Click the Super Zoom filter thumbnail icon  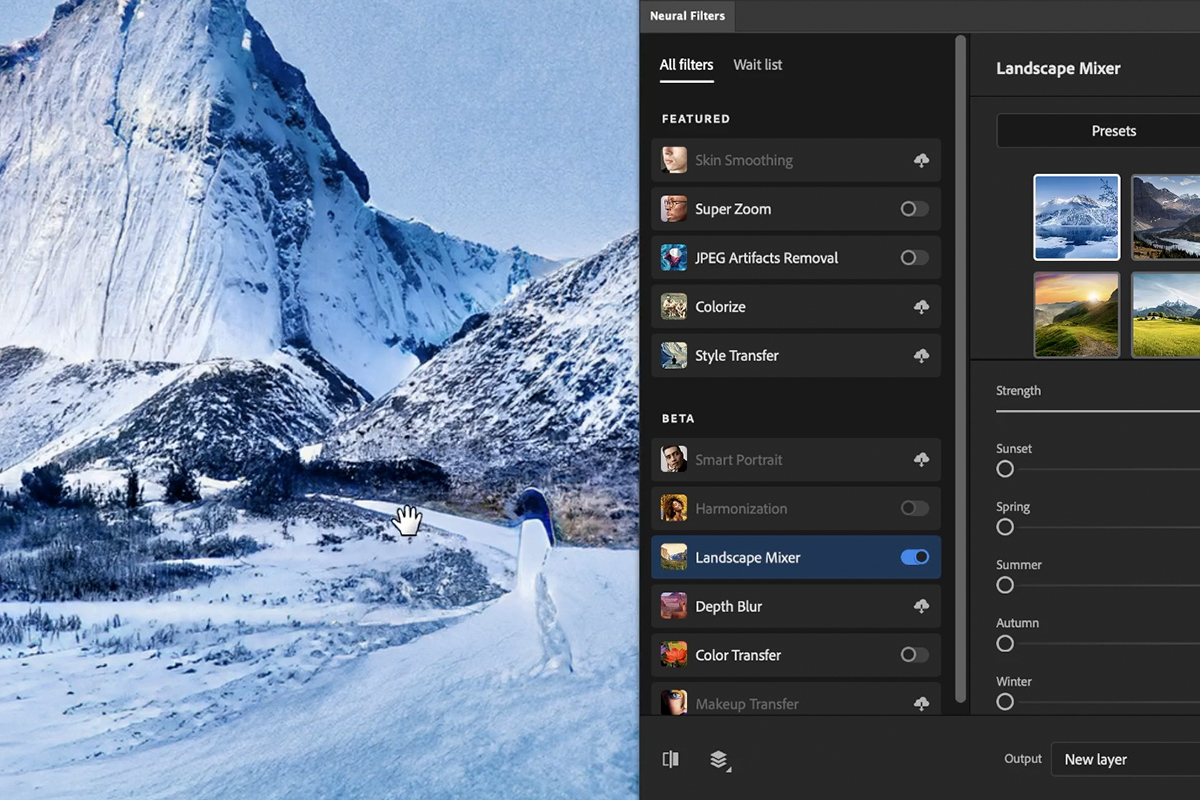tap(673, 209)
